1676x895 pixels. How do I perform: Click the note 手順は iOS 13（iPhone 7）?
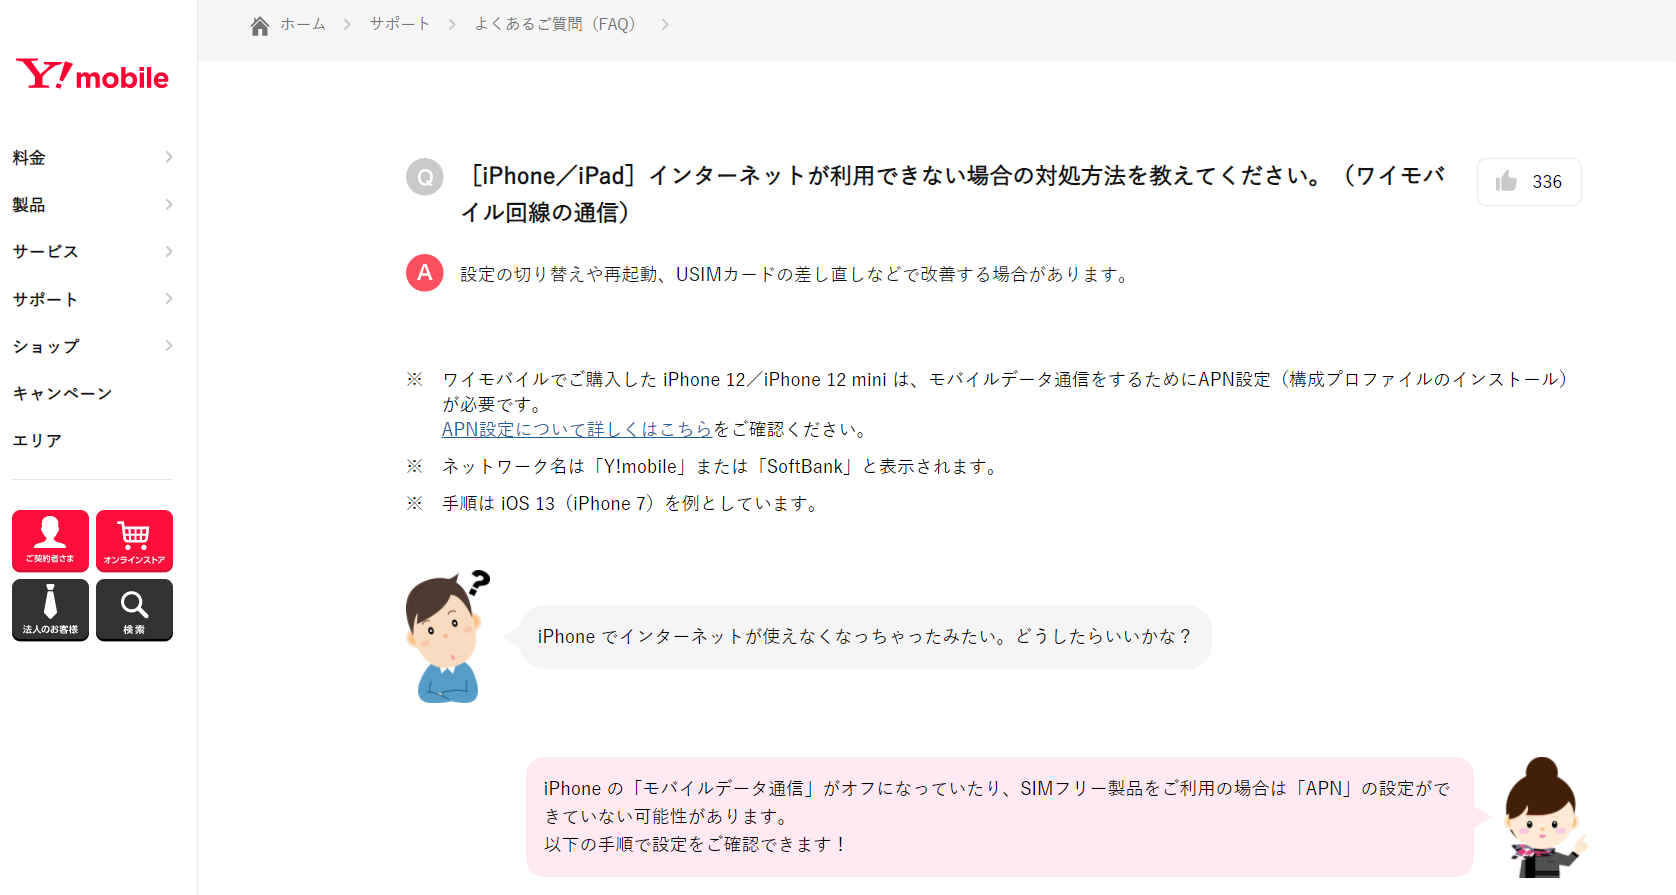click(x=633, y=503)
